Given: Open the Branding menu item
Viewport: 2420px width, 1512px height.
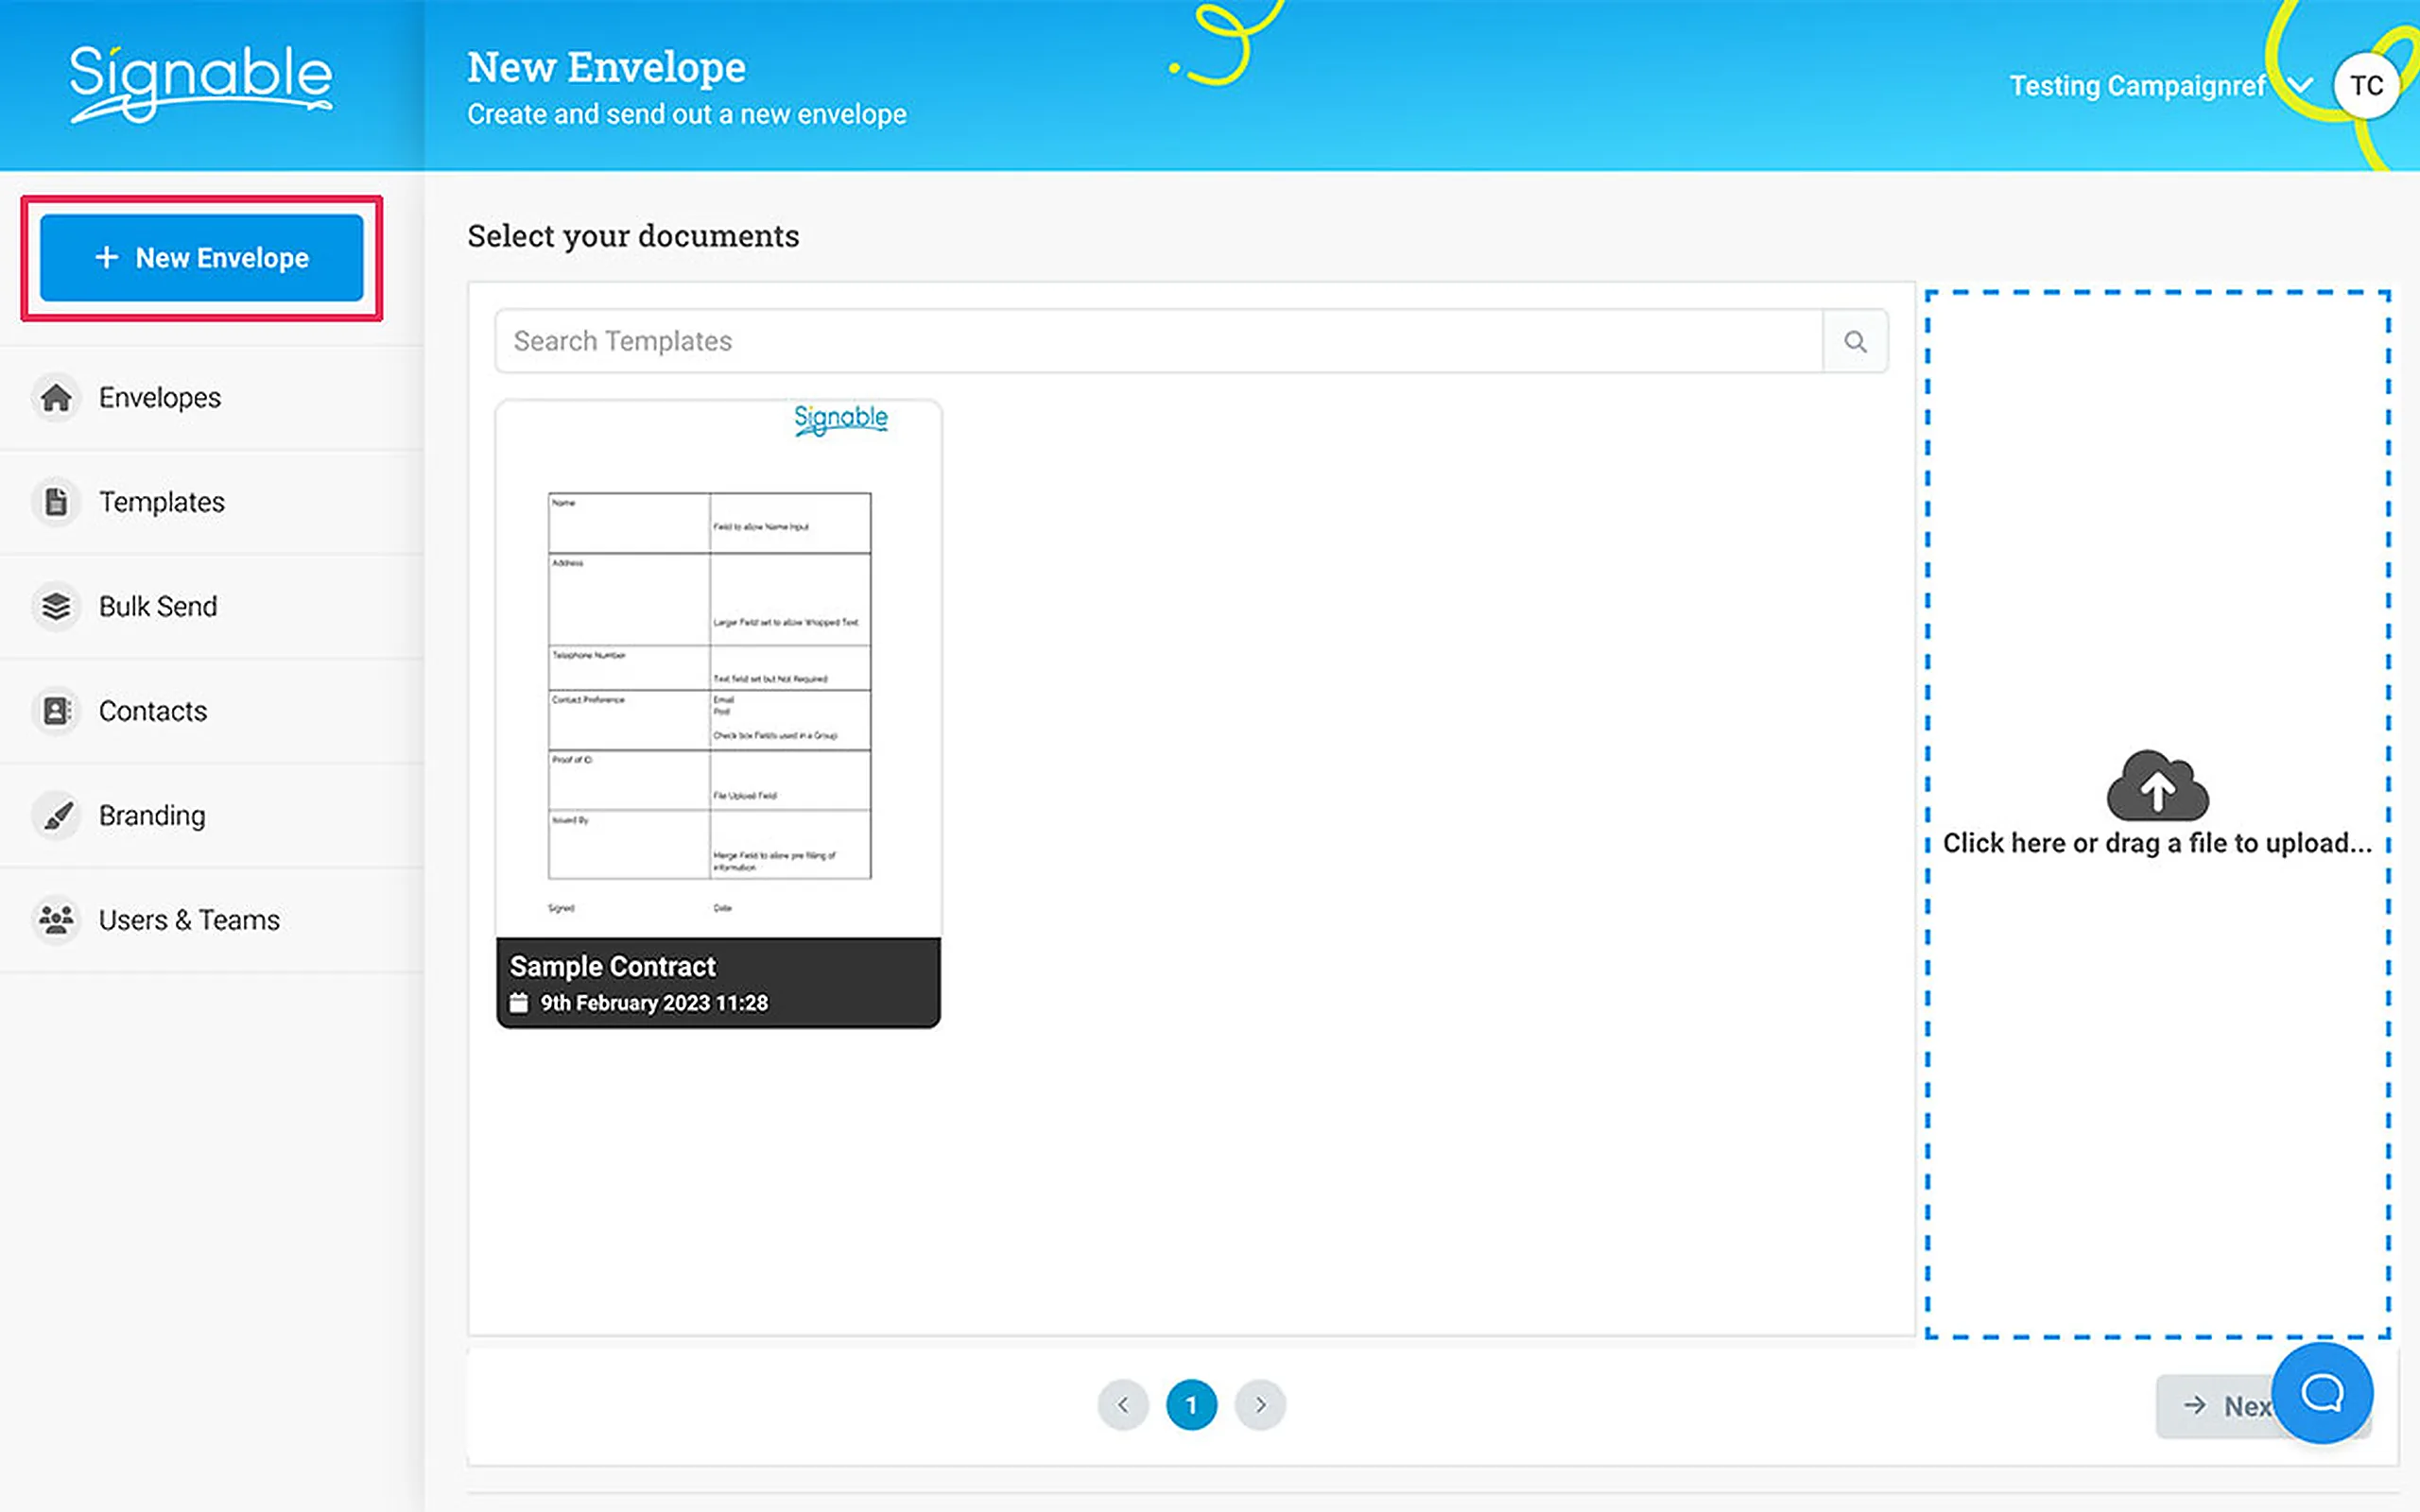Looking at the screenshot, I should coord(212,816).
